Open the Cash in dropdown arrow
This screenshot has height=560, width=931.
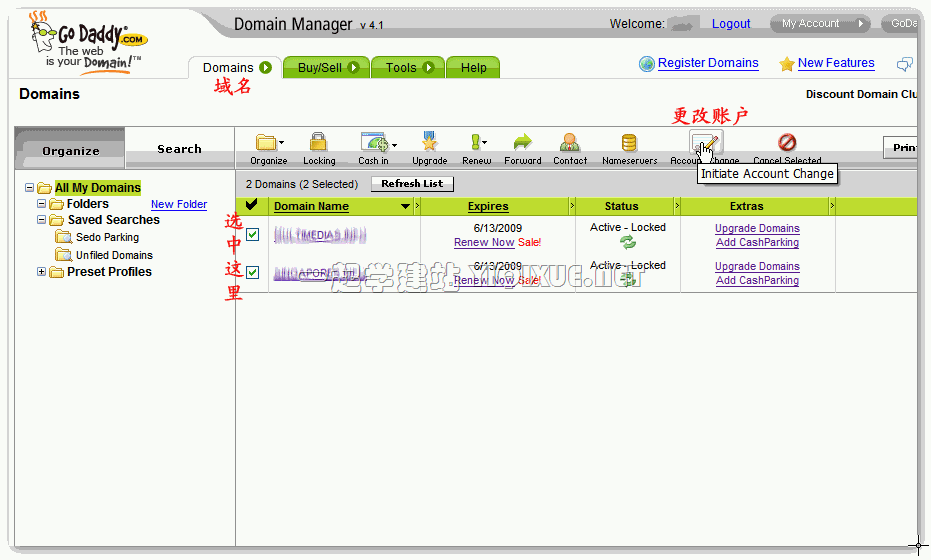(394, 144)
